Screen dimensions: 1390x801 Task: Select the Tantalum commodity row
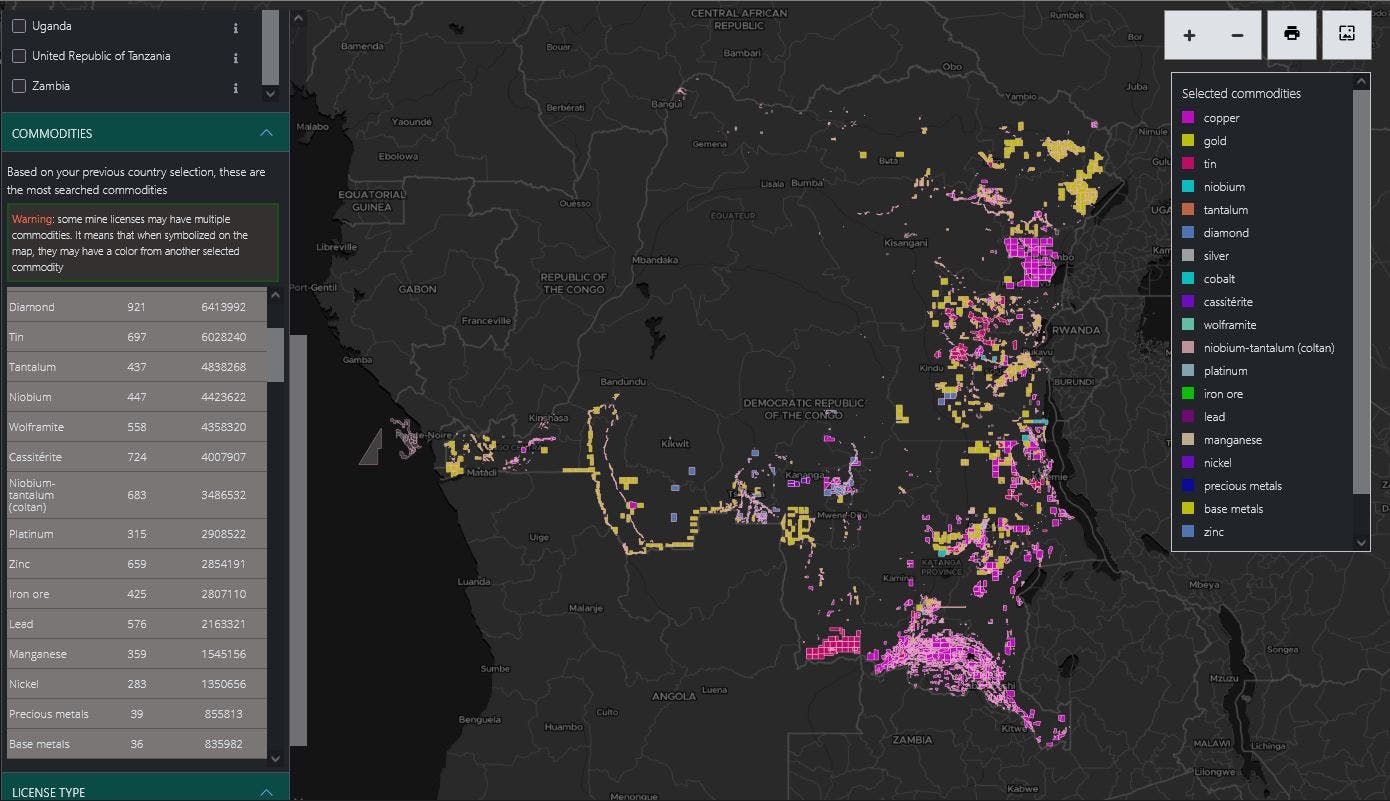[136, 367]
